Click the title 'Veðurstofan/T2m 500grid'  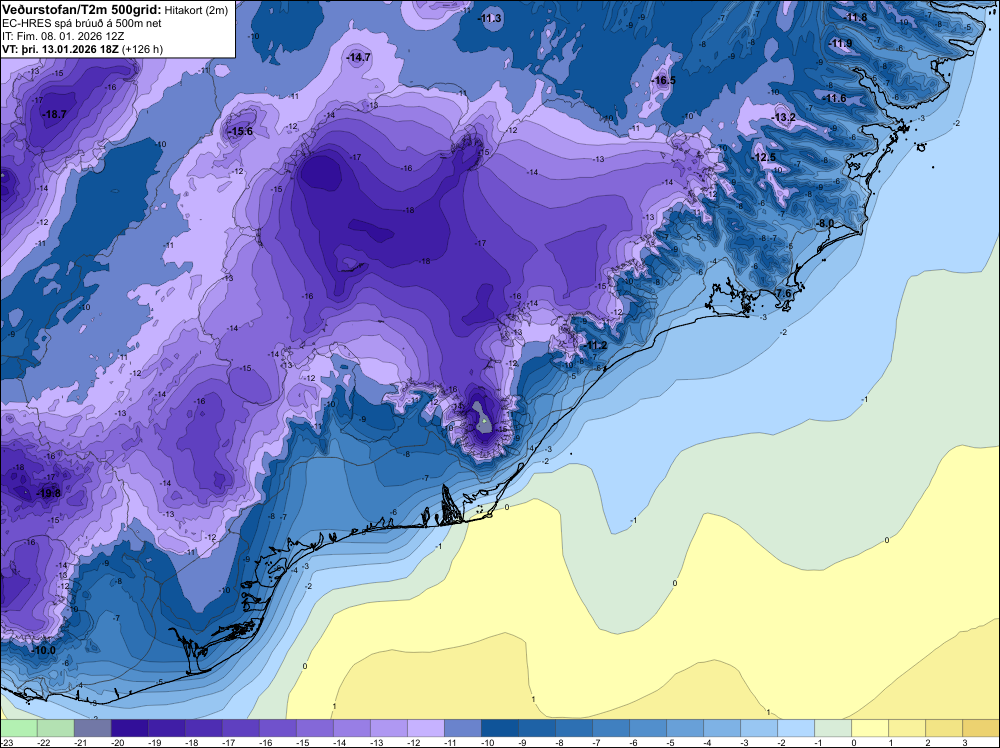coord(82,9)
